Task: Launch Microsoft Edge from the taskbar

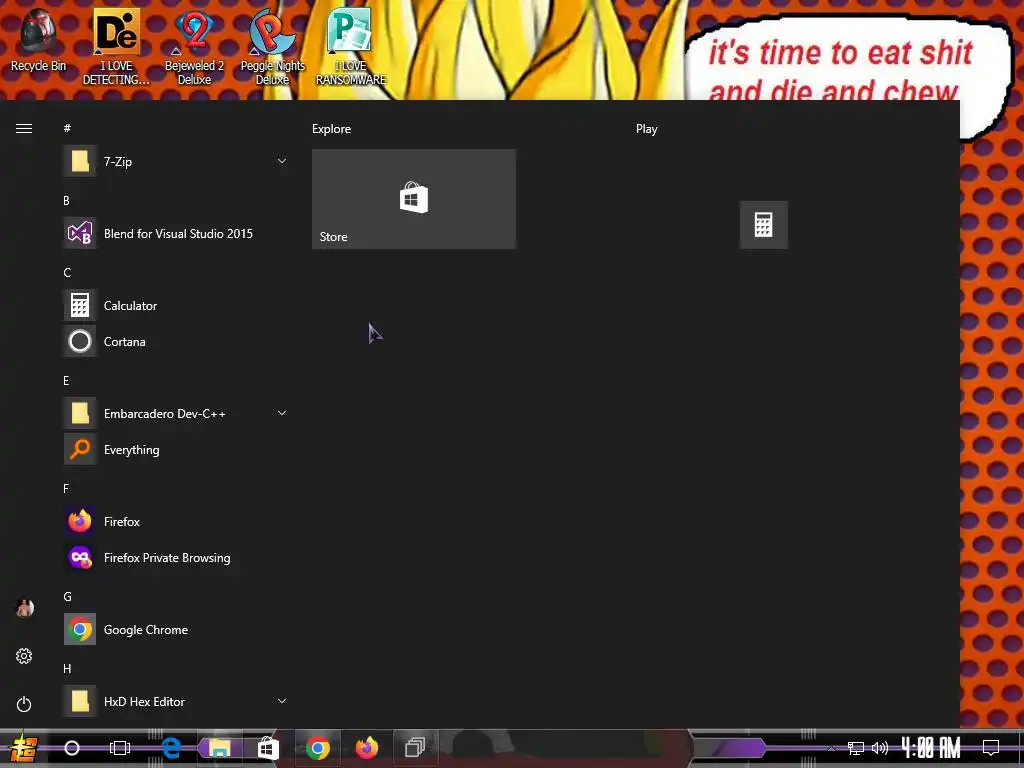Action: (171, 748)
